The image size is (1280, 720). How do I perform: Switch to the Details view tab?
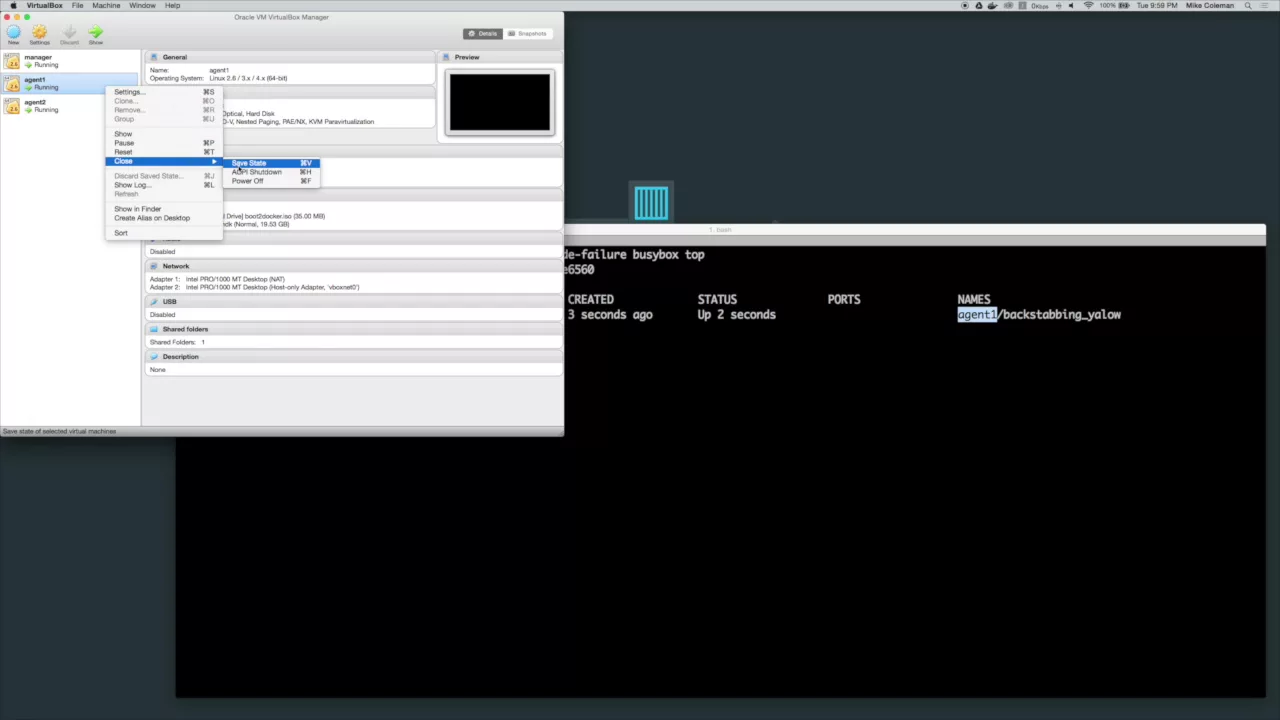click(x=483, y=33)
